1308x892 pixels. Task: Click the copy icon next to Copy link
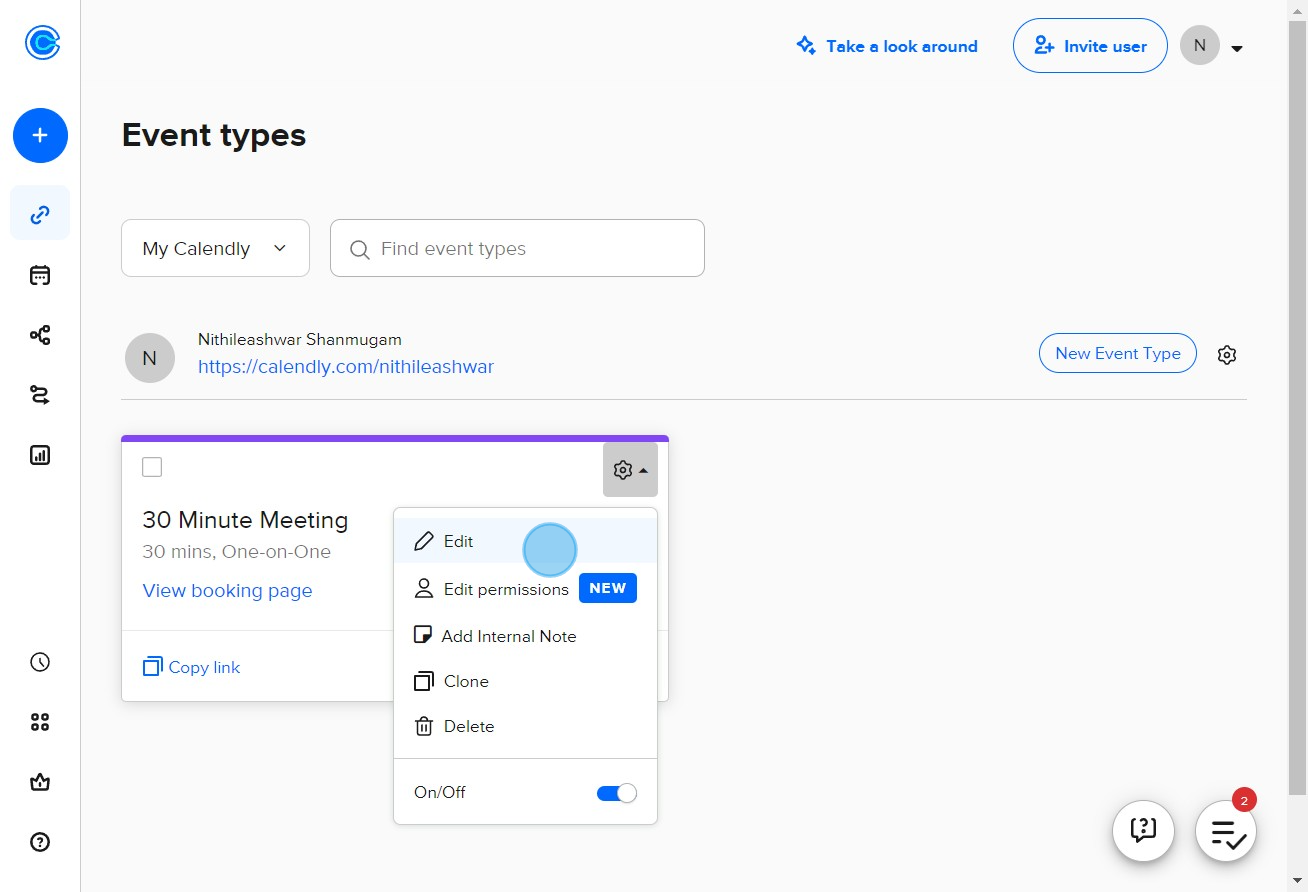[152, 667]
